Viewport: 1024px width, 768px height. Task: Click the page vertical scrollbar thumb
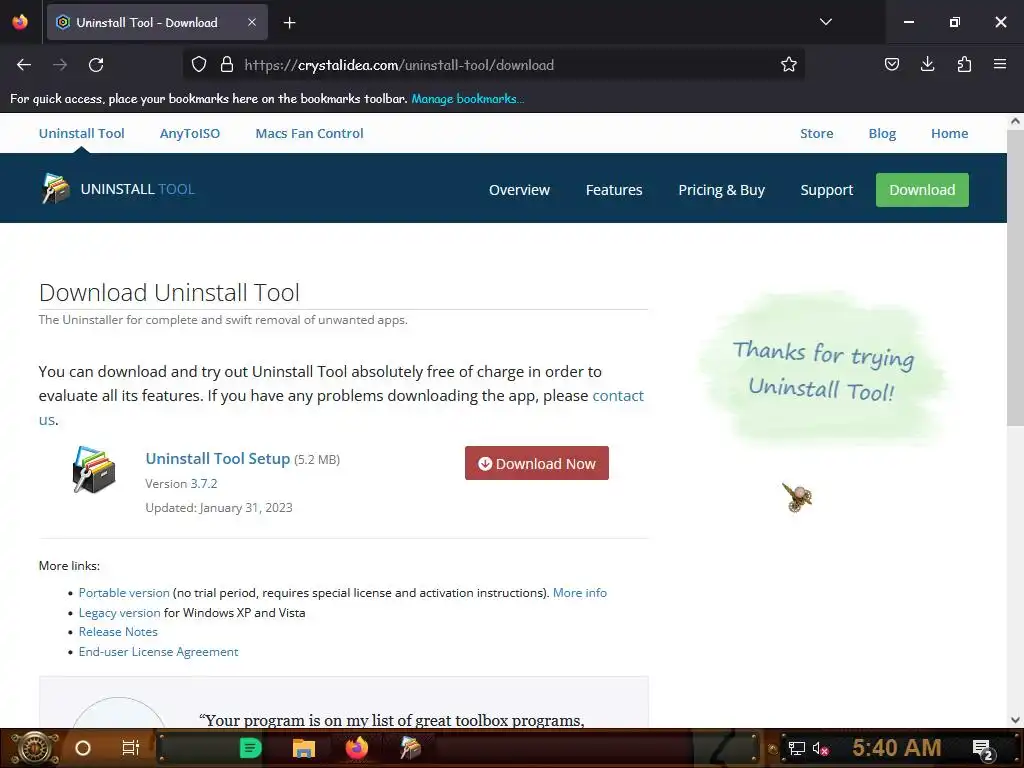1015,278
